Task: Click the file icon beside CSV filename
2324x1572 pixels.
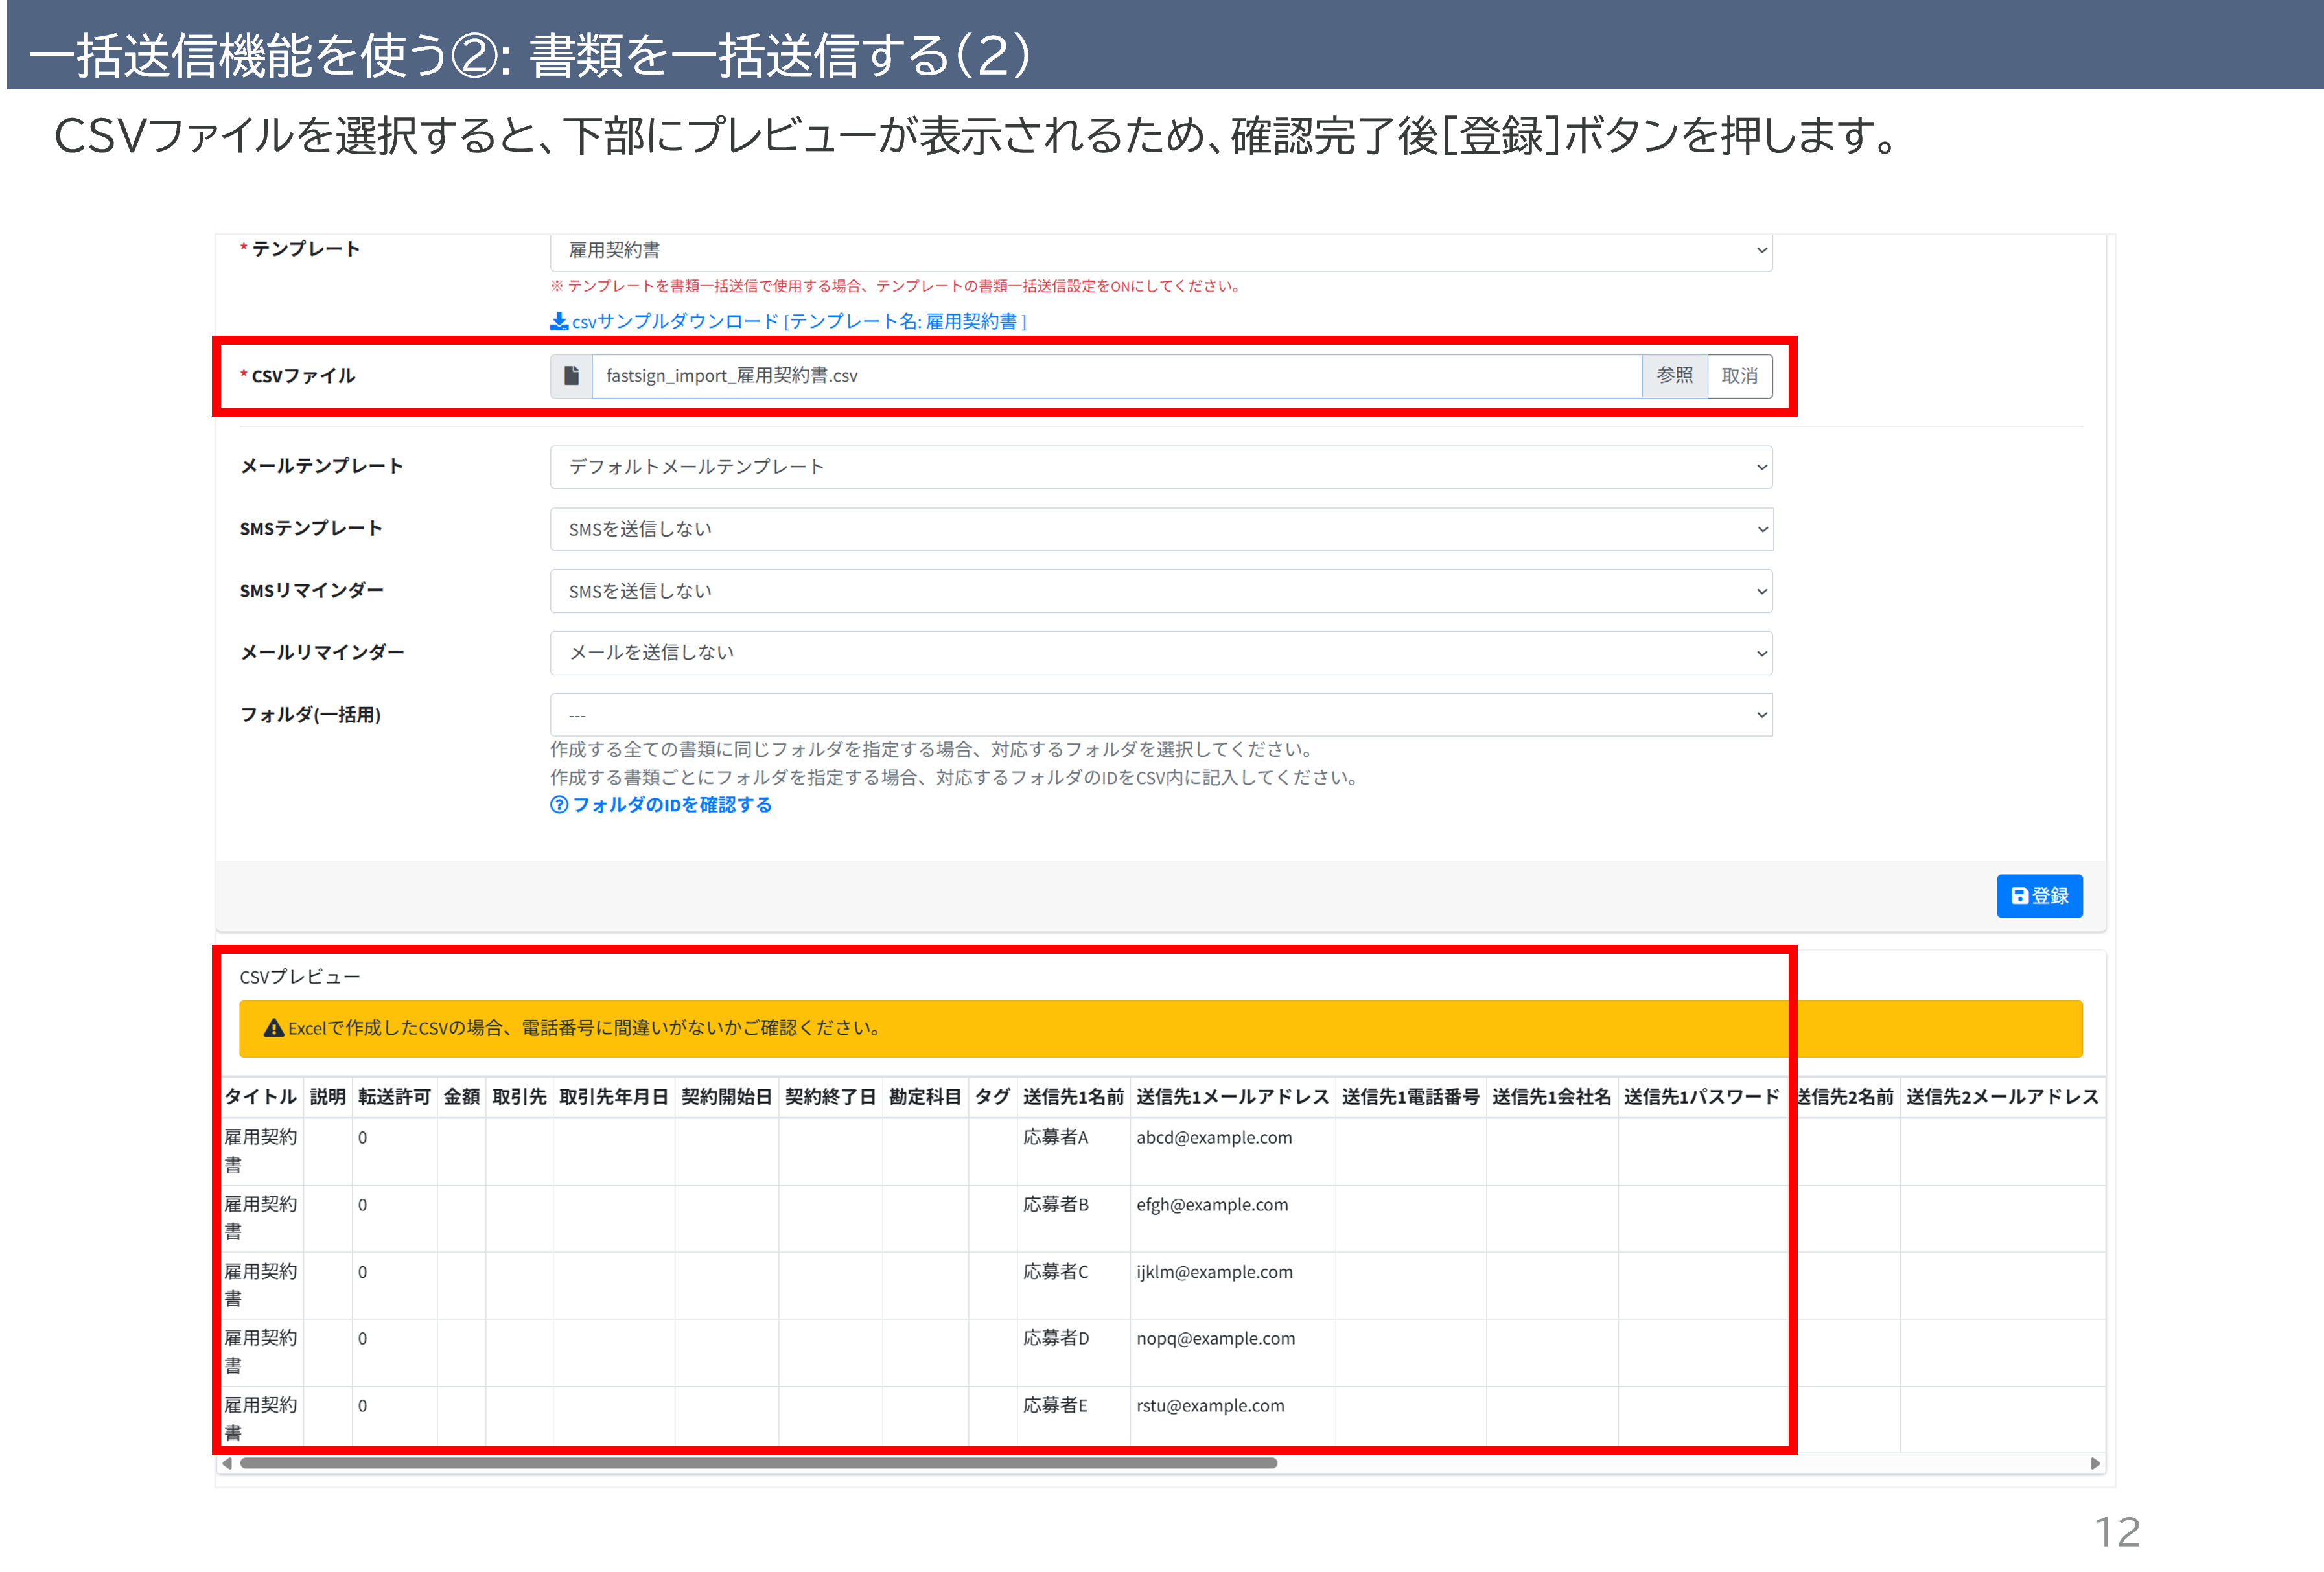Action: (x=571, y=376)
